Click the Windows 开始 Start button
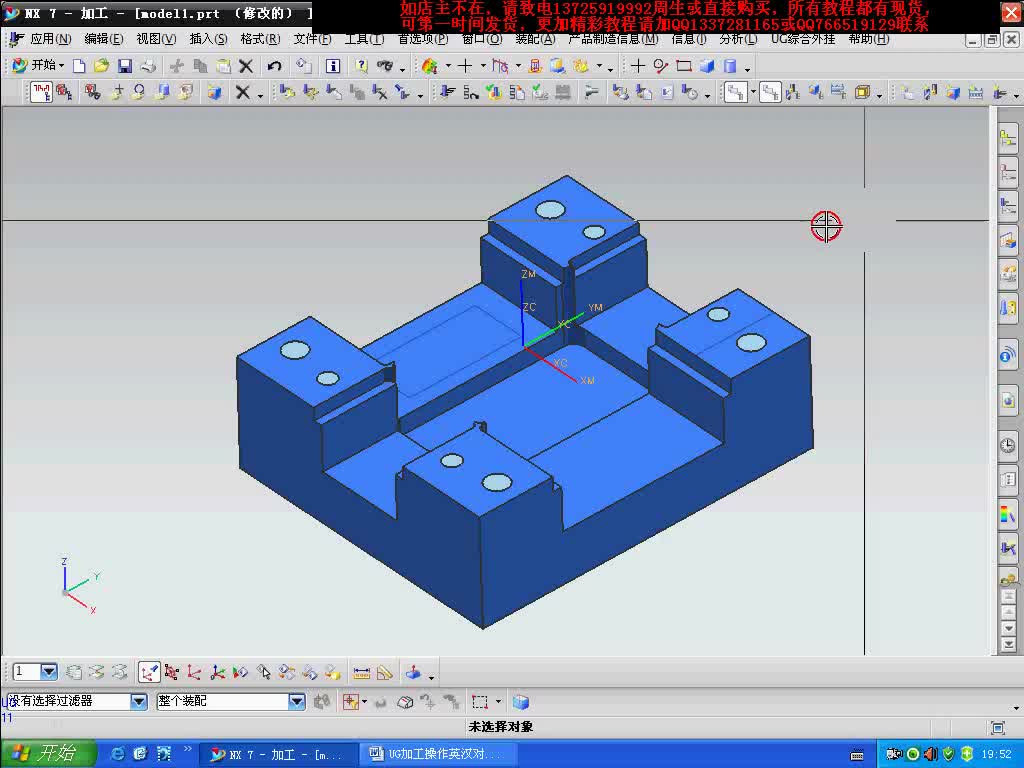The width and height of the screenshot is (1024, 768). (x=48, y=754)
